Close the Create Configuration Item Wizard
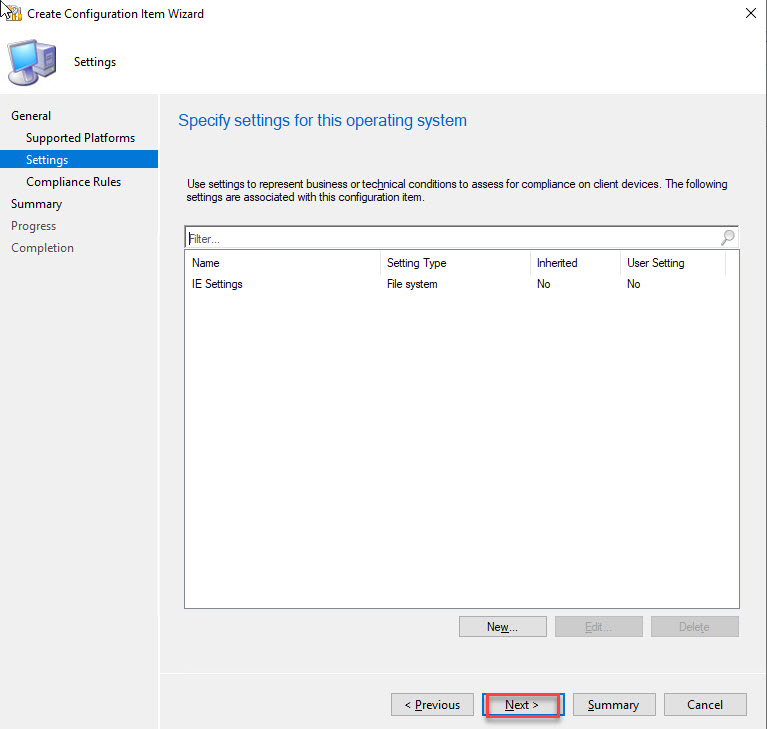The image size is (767, 729). click(x=750, y=14)
